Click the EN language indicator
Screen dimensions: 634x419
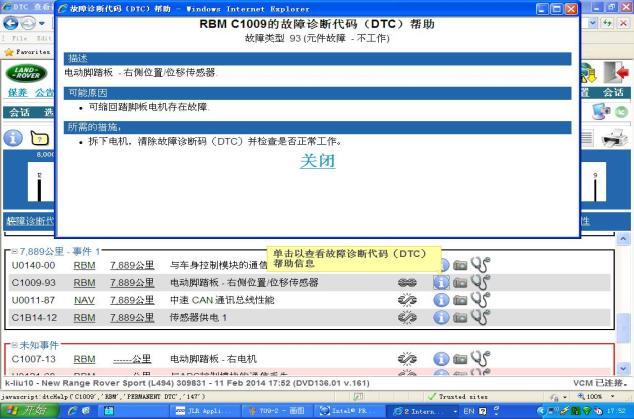tap(469, 411)
